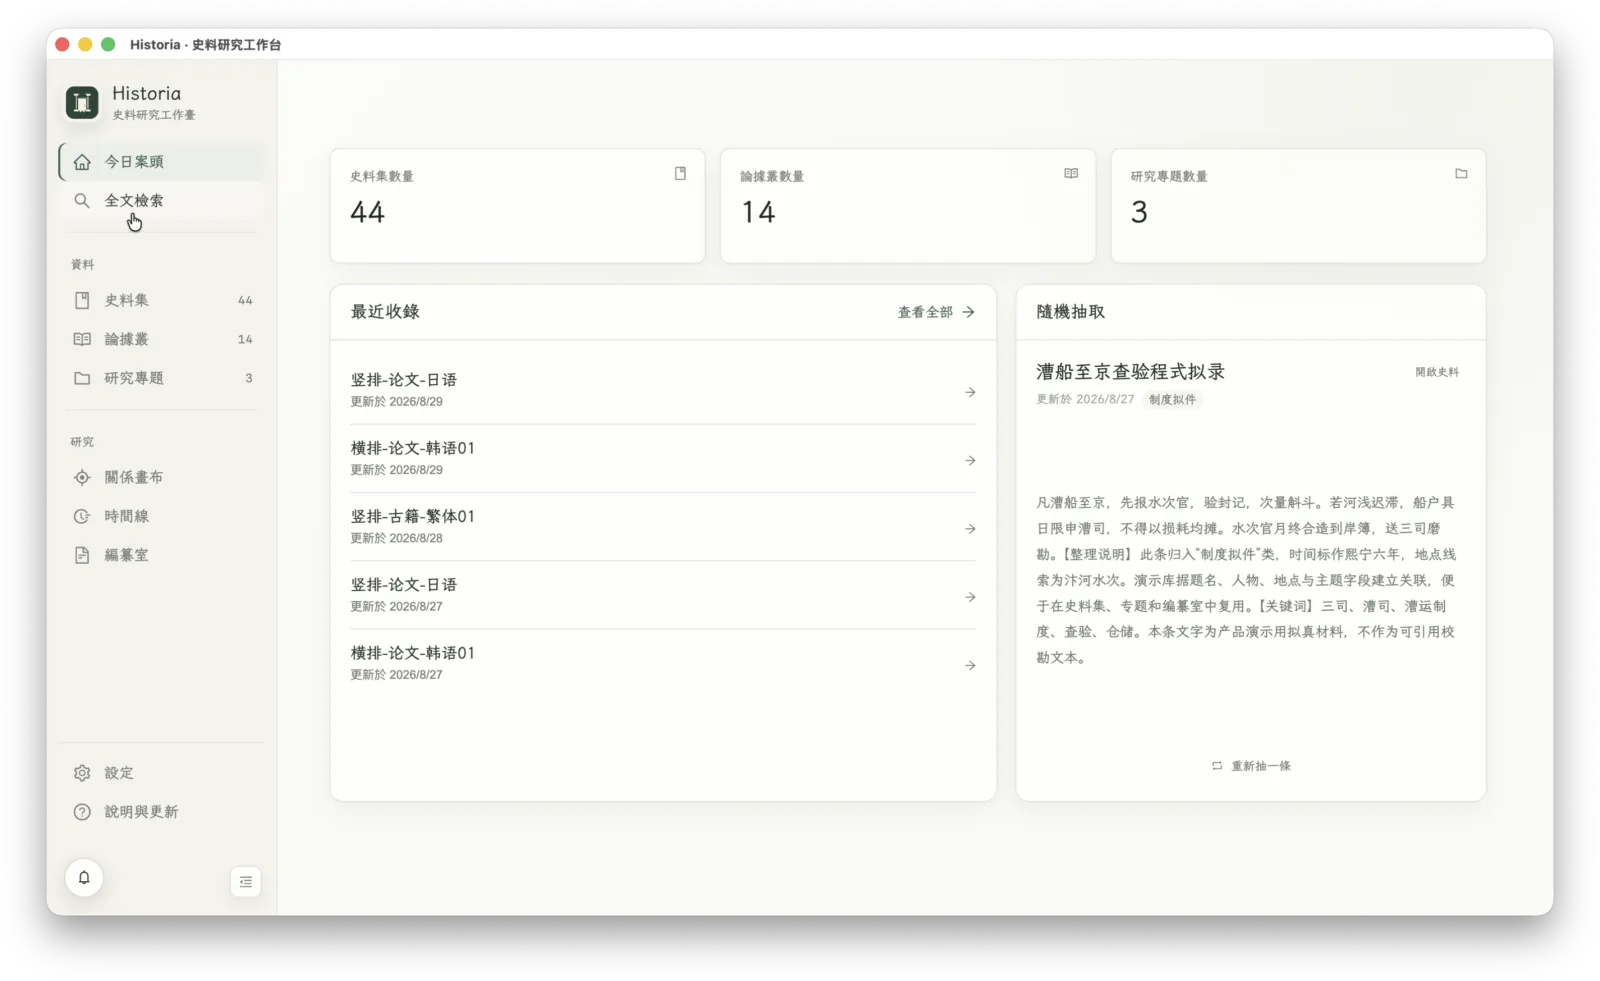Screen dimensions: 1600x981
Task: Click 重新抽一條 redraw button
Action: click(1251, 766)
